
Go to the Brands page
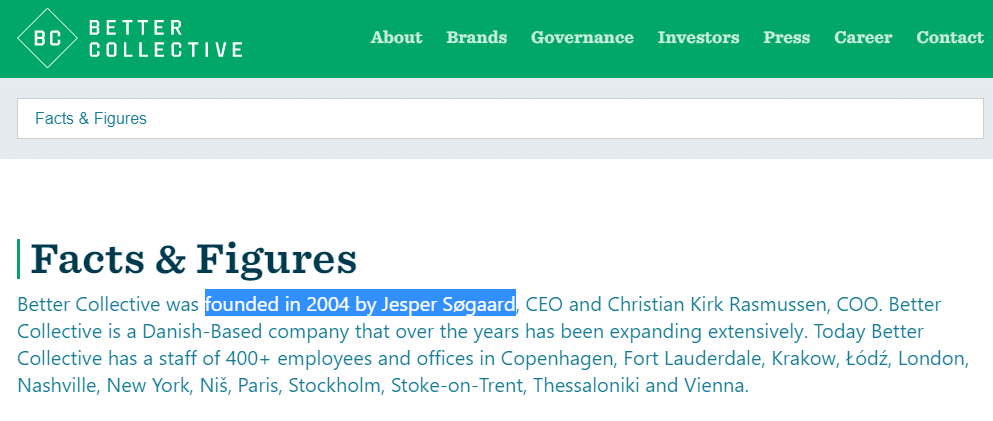[476, 38]
